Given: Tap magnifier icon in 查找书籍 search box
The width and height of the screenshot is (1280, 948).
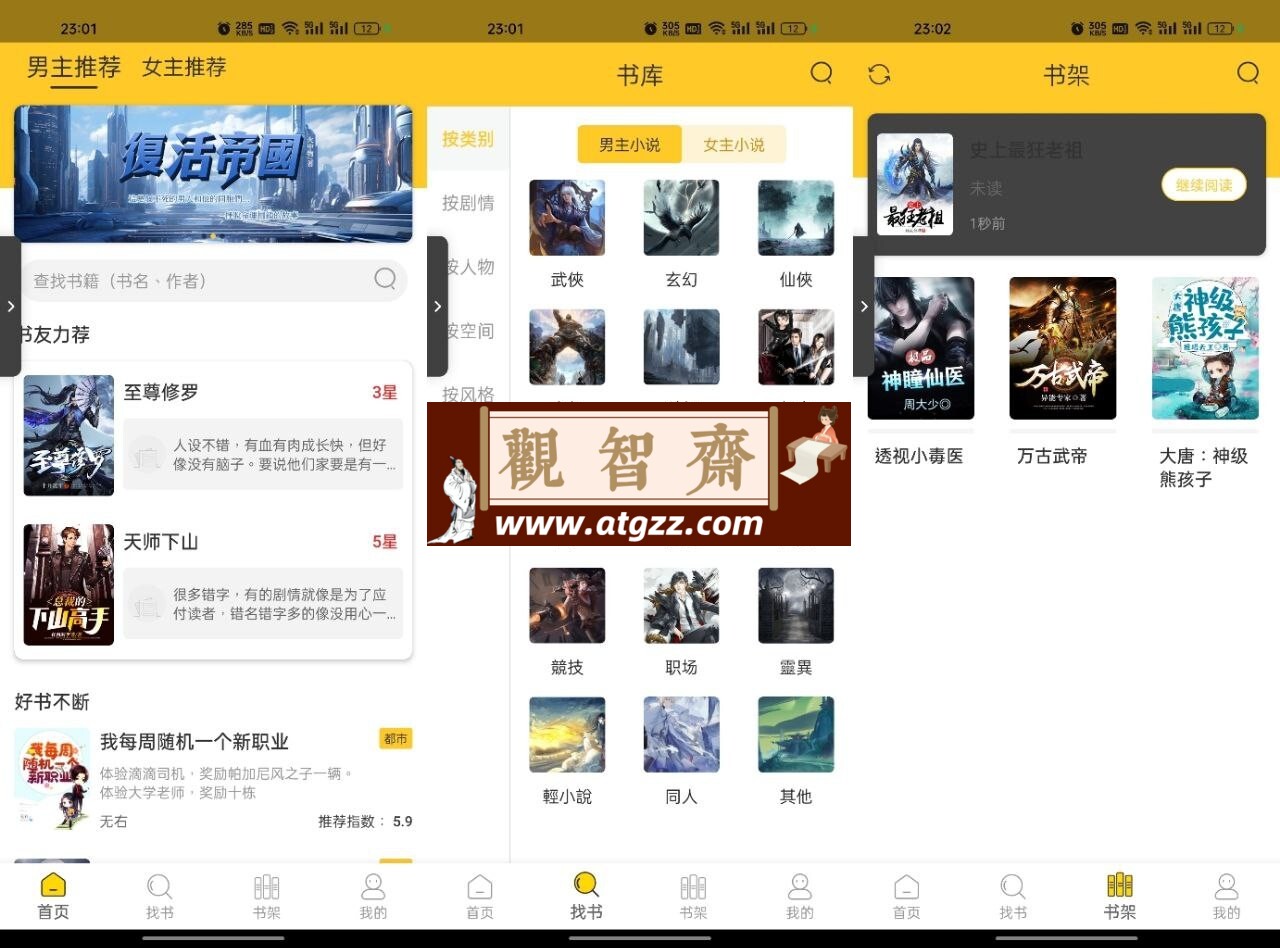Looking at the screenshot, I should [x=385, y=279].
